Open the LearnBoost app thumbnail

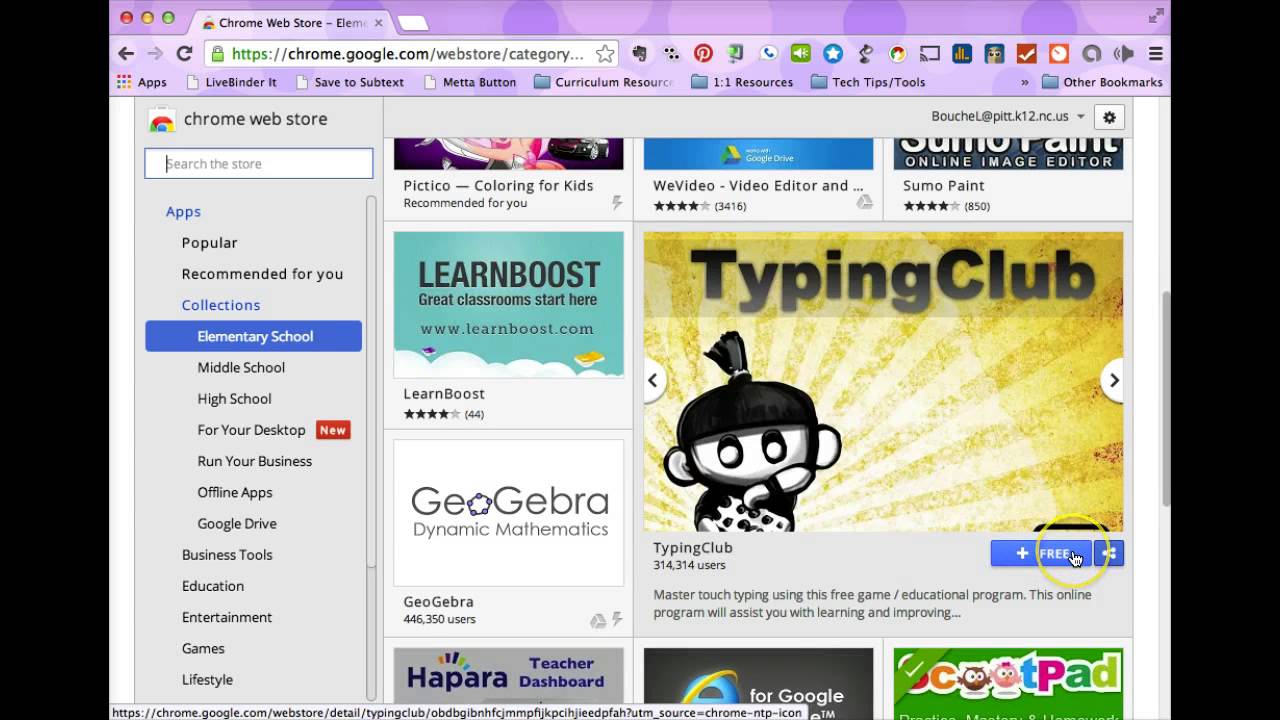508,305
